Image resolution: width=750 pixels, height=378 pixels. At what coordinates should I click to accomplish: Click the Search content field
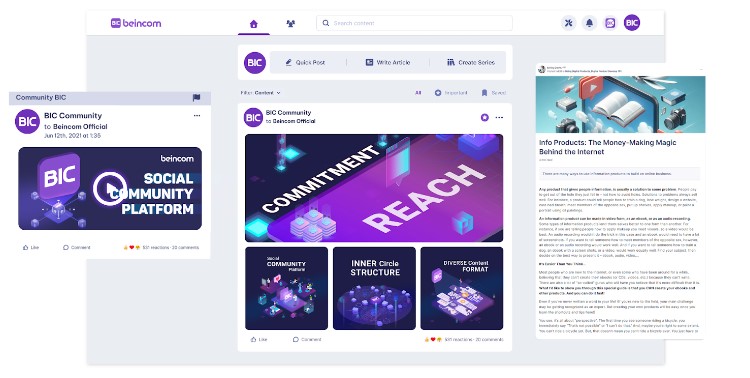point(414,23)
